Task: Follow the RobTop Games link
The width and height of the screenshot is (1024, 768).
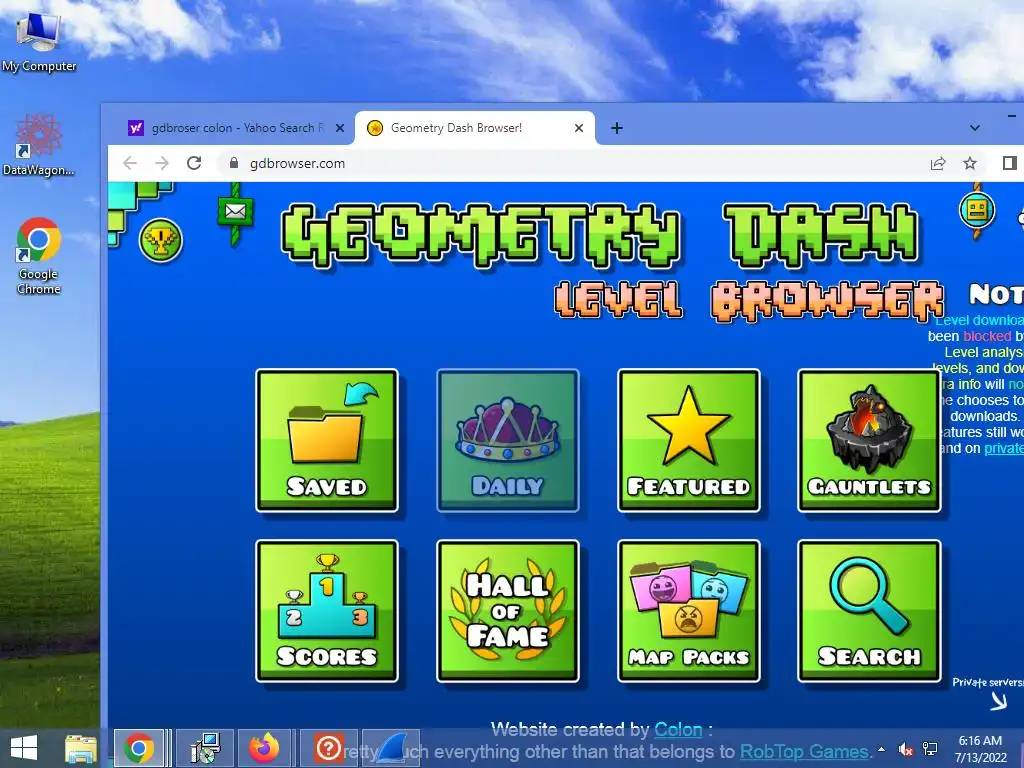Action: tap(805, 752)
